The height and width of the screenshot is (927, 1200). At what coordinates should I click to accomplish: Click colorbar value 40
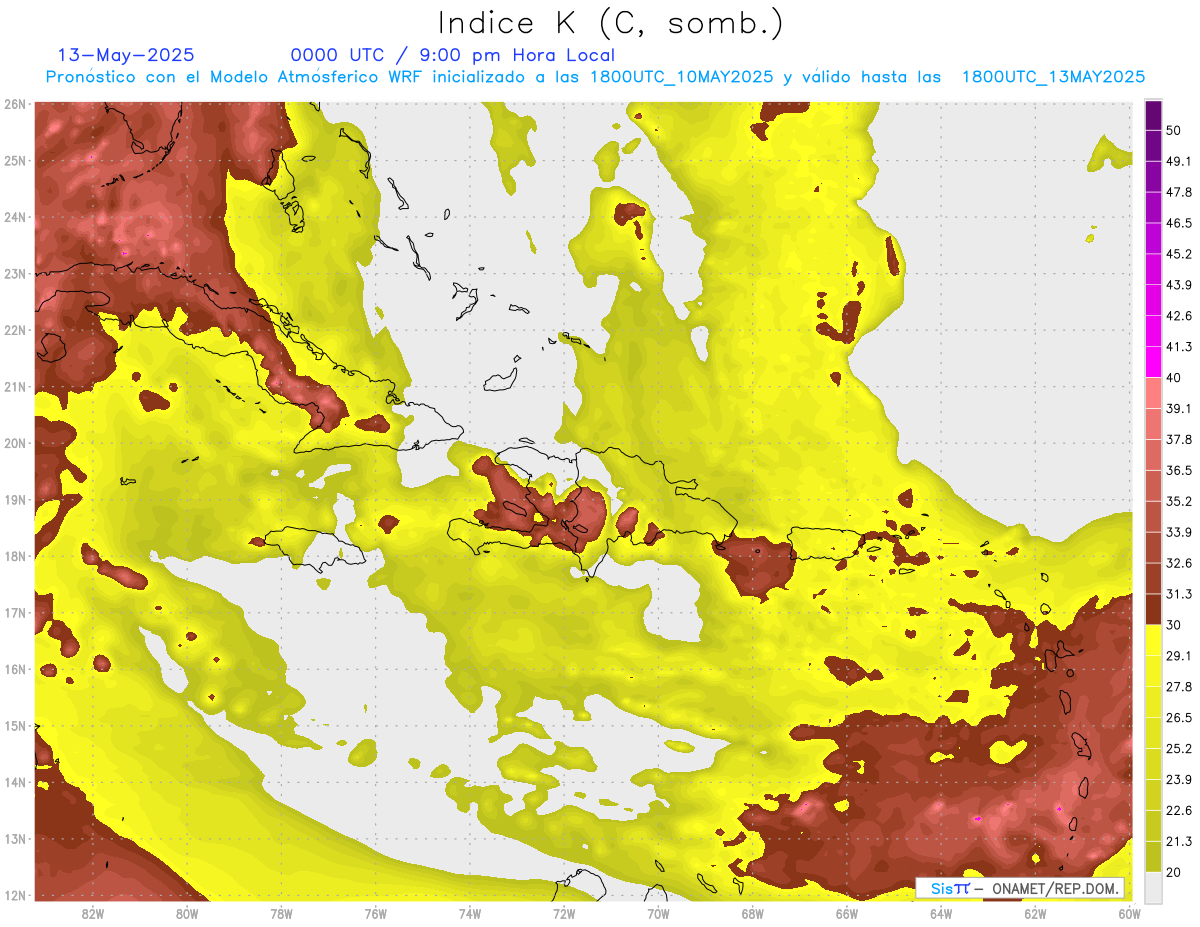pyautogui.click(x=1174, y=377)
